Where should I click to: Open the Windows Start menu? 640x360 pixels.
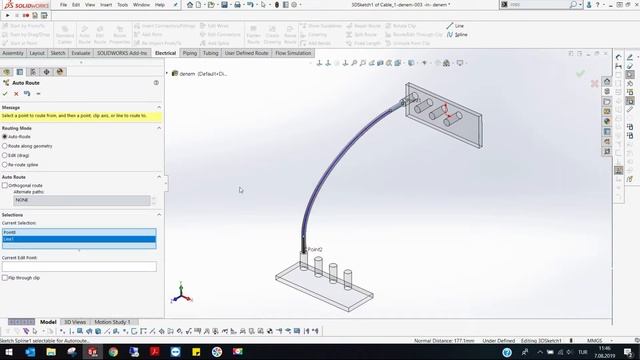[x=9, y=352]
